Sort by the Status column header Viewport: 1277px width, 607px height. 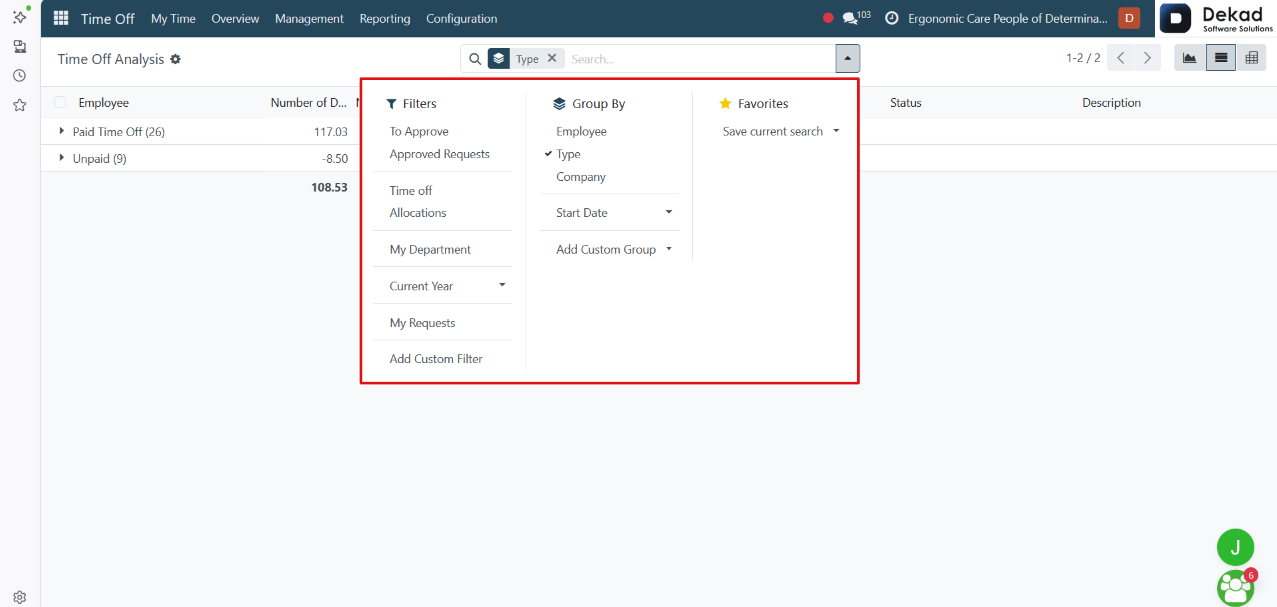[906, 103]
